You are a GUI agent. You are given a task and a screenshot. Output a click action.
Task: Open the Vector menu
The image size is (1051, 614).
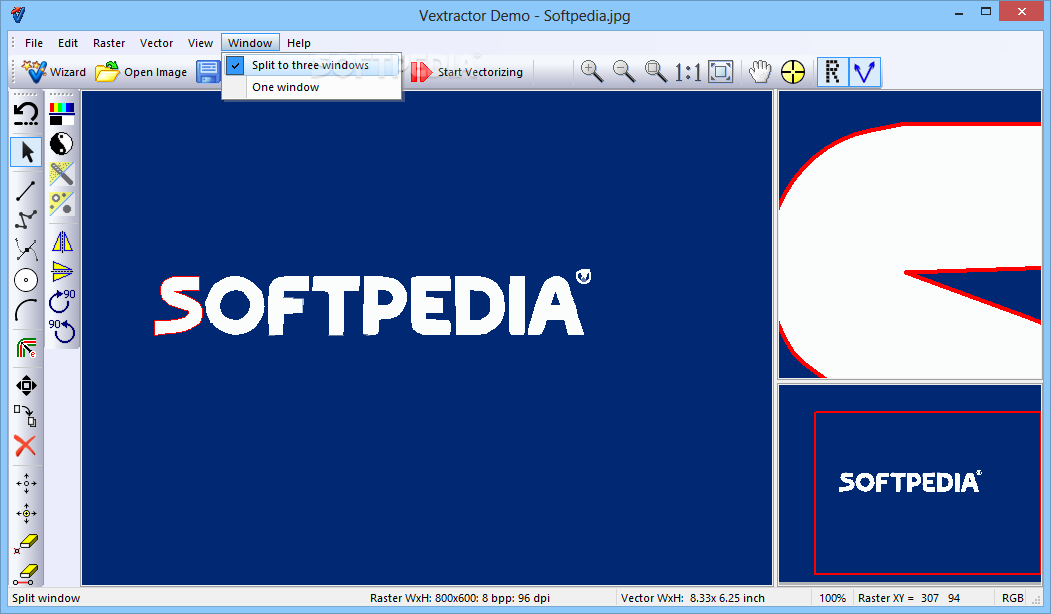[156, 43]
